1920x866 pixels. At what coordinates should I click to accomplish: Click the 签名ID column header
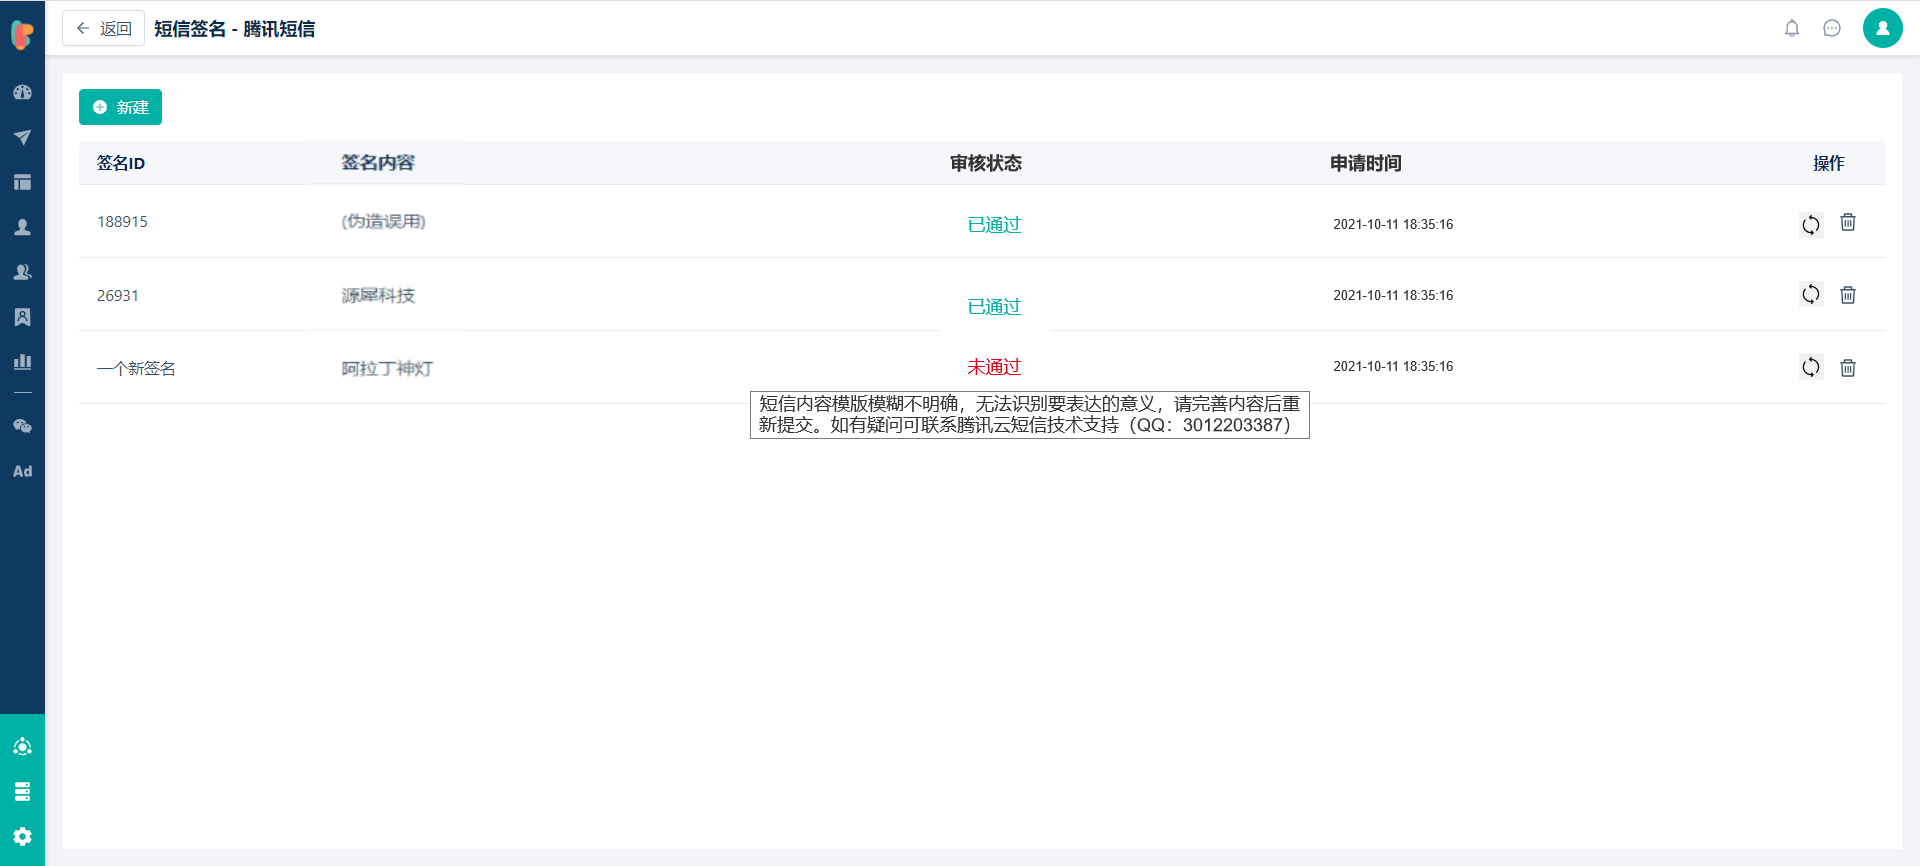coord(121,163)
